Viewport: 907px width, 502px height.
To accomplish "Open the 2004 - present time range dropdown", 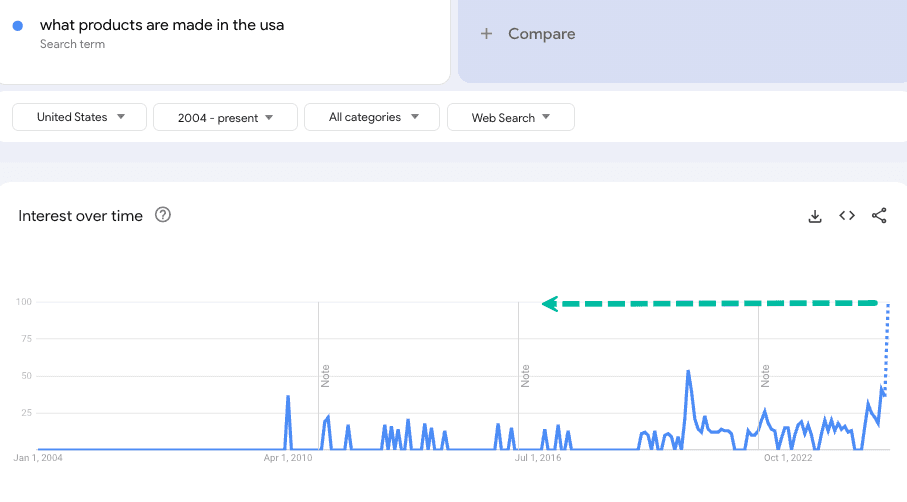I will pyautogui.click(x=225, y=117).
